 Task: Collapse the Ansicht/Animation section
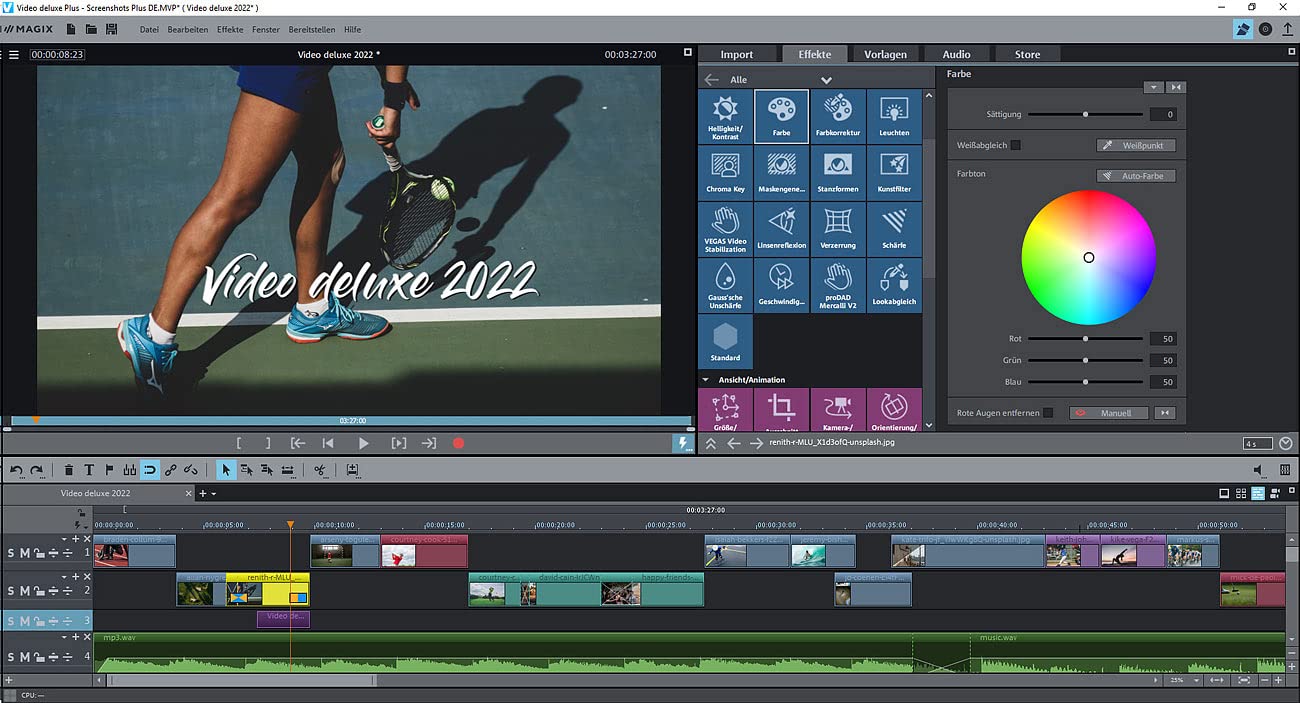click(x=705, y=380)
